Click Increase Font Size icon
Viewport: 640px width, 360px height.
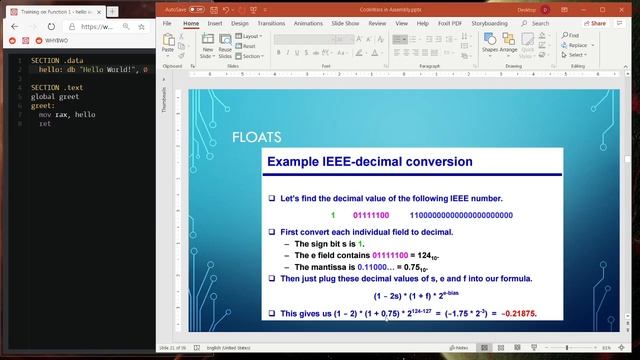point(359,39)
